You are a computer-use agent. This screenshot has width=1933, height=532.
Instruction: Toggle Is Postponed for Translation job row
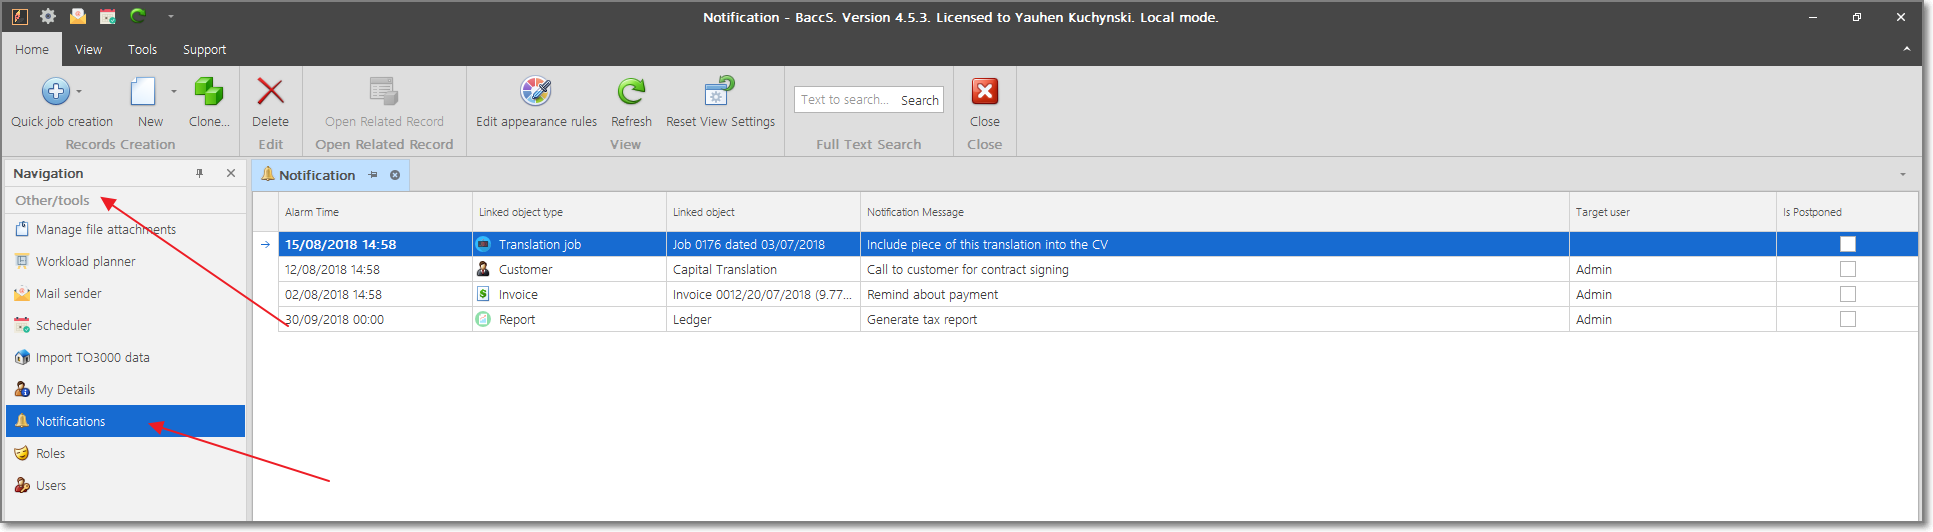[x=1848, y=244]
